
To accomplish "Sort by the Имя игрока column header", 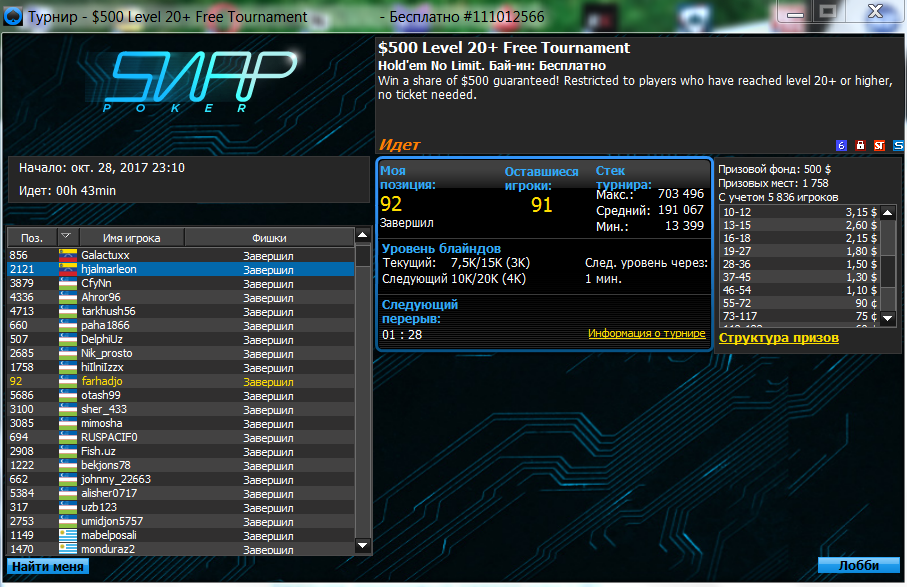I will (131, 238).
